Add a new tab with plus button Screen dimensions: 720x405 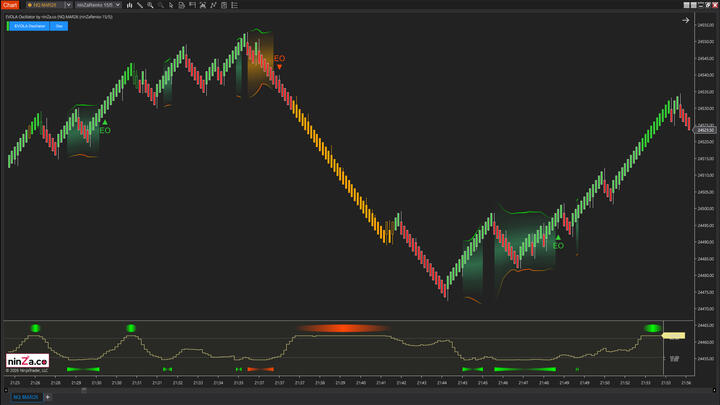[x=47, y=397]
